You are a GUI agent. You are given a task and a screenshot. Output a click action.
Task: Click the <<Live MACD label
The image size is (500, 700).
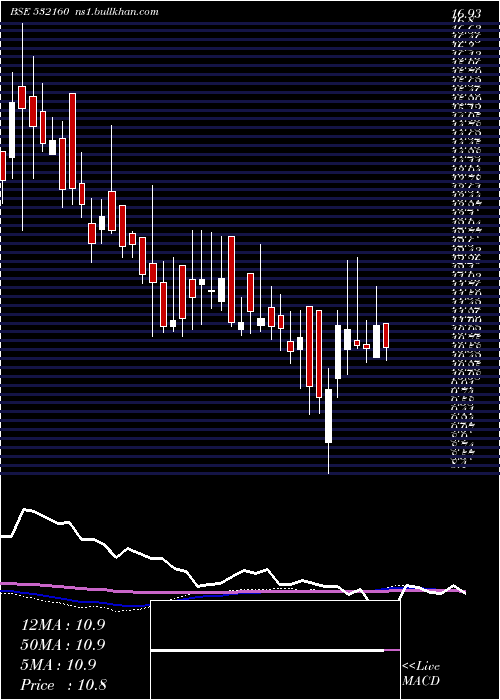tap(421, 674)
